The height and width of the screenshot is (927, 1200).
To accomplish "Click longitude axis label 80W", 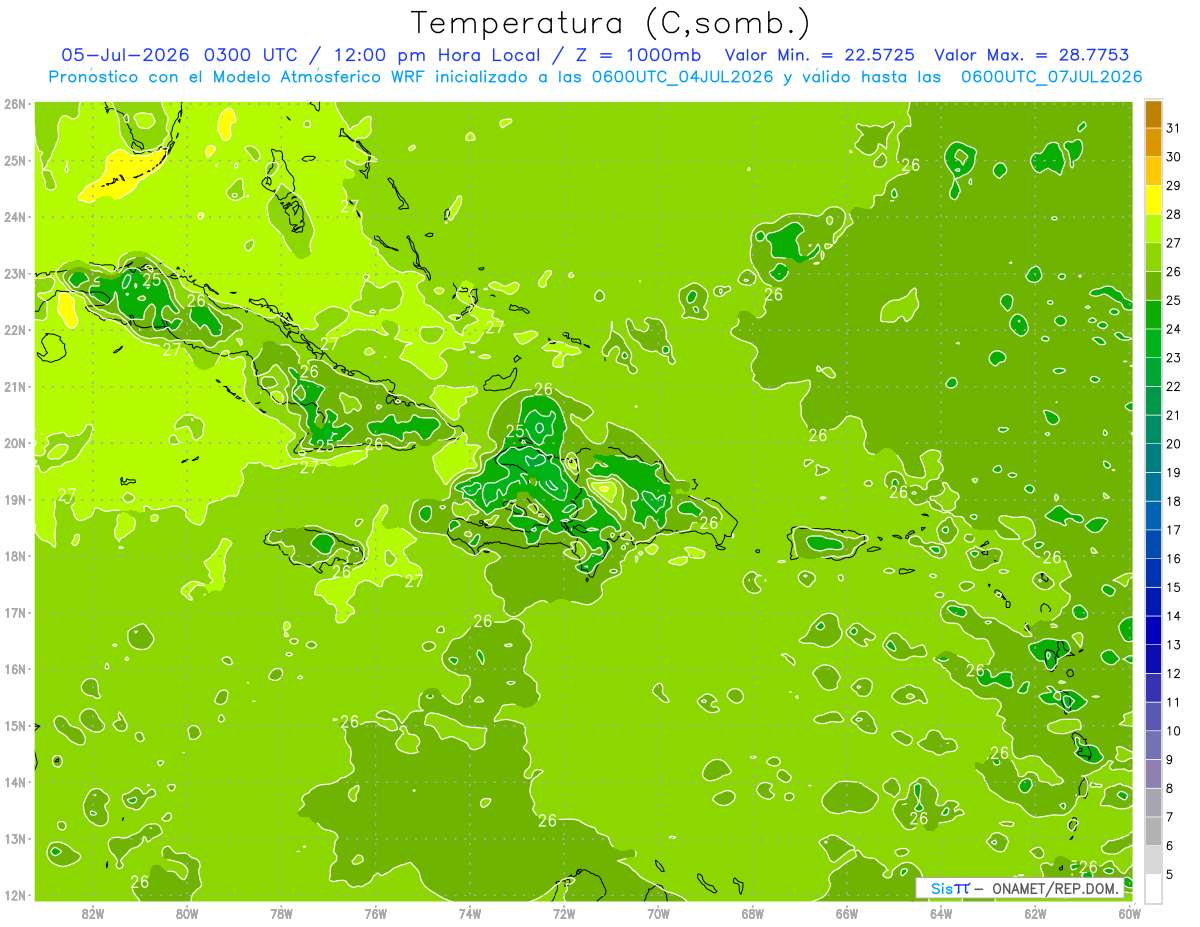I will tap(187, 912).
